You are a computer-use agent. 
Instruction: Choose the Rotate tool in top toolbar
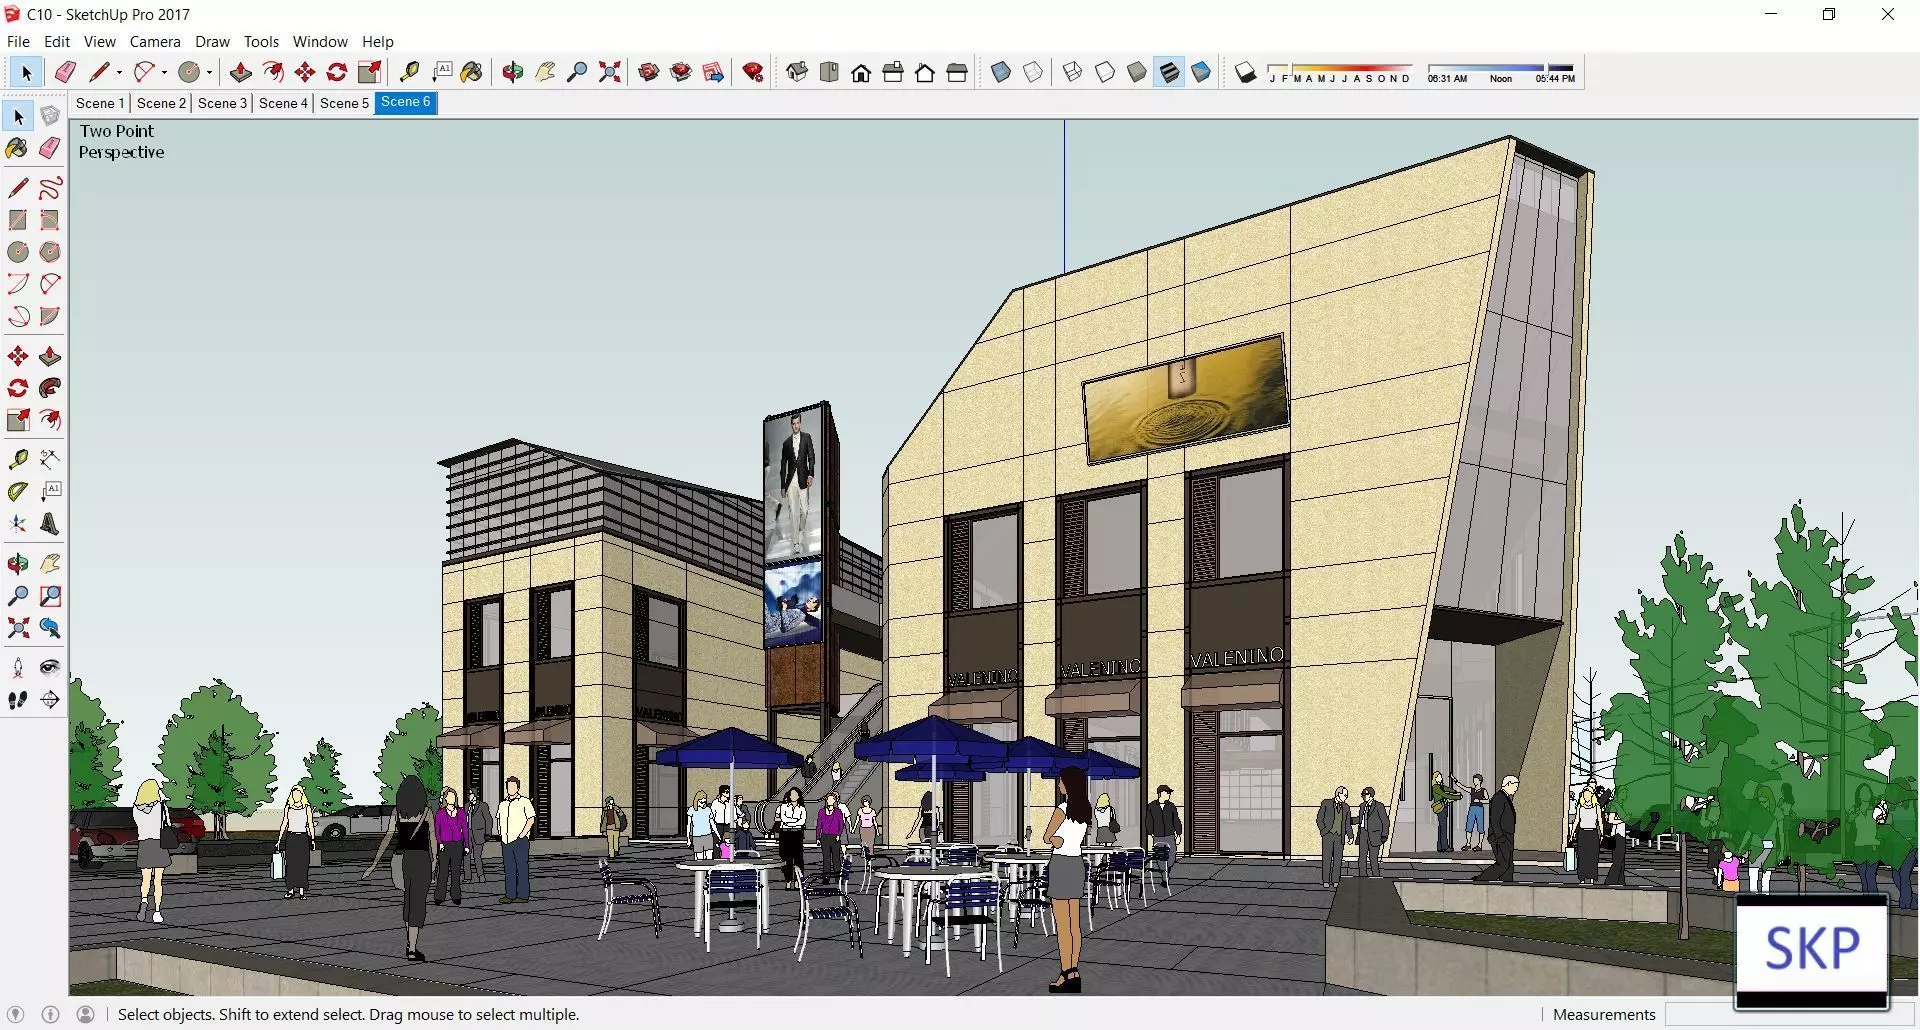click(x=337, y=72)
